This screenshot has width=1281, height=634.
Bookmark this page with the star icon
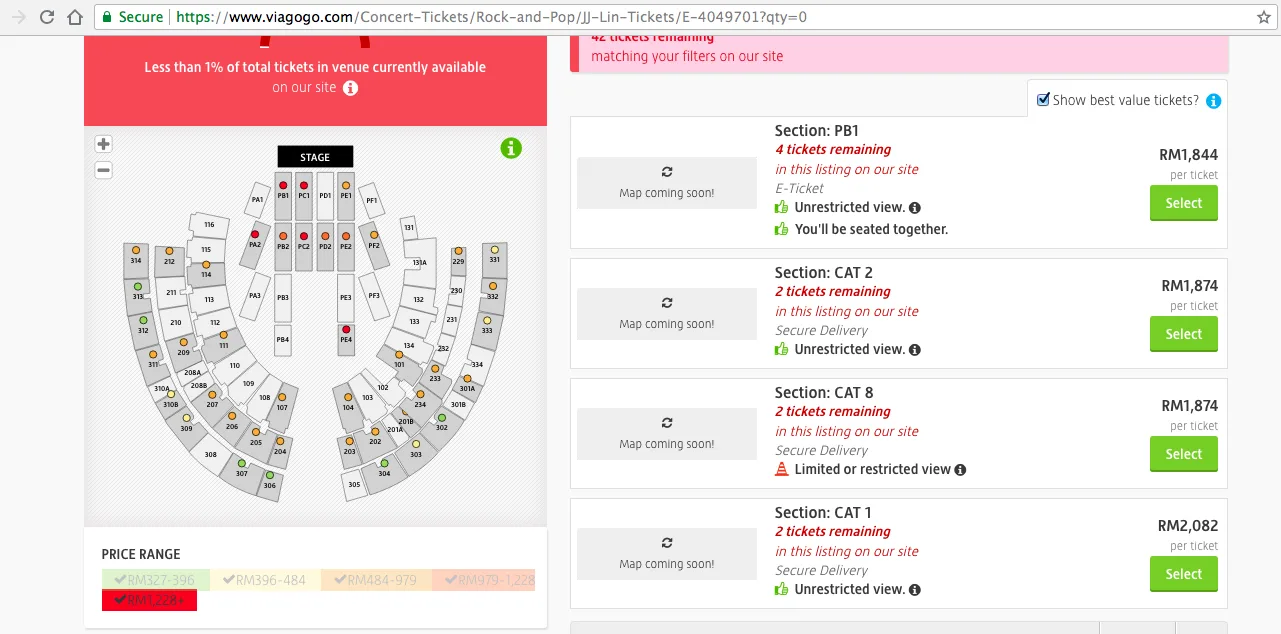point(1264,17)
